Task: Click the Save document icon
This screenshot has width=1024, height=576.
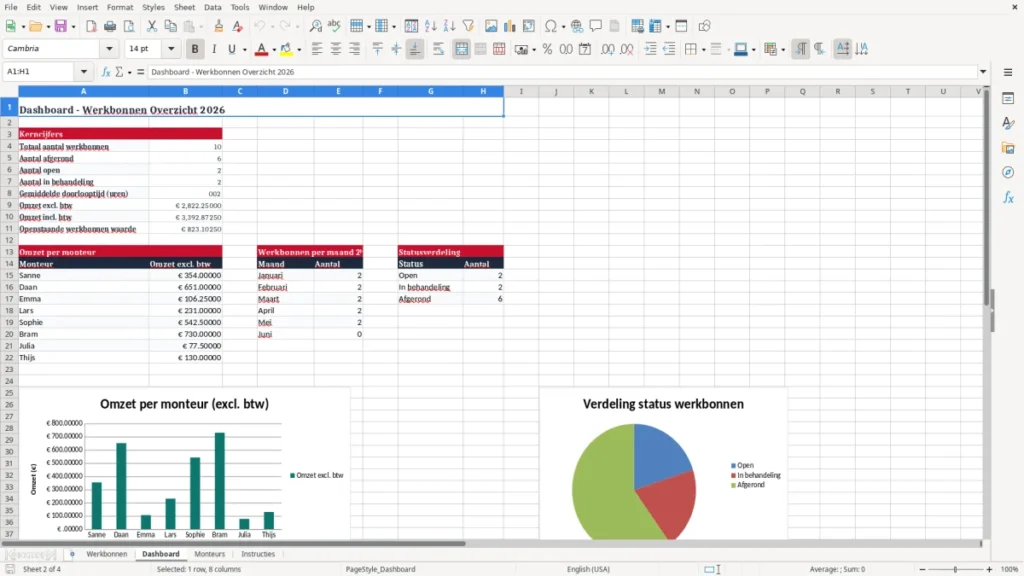Action: 61,26
